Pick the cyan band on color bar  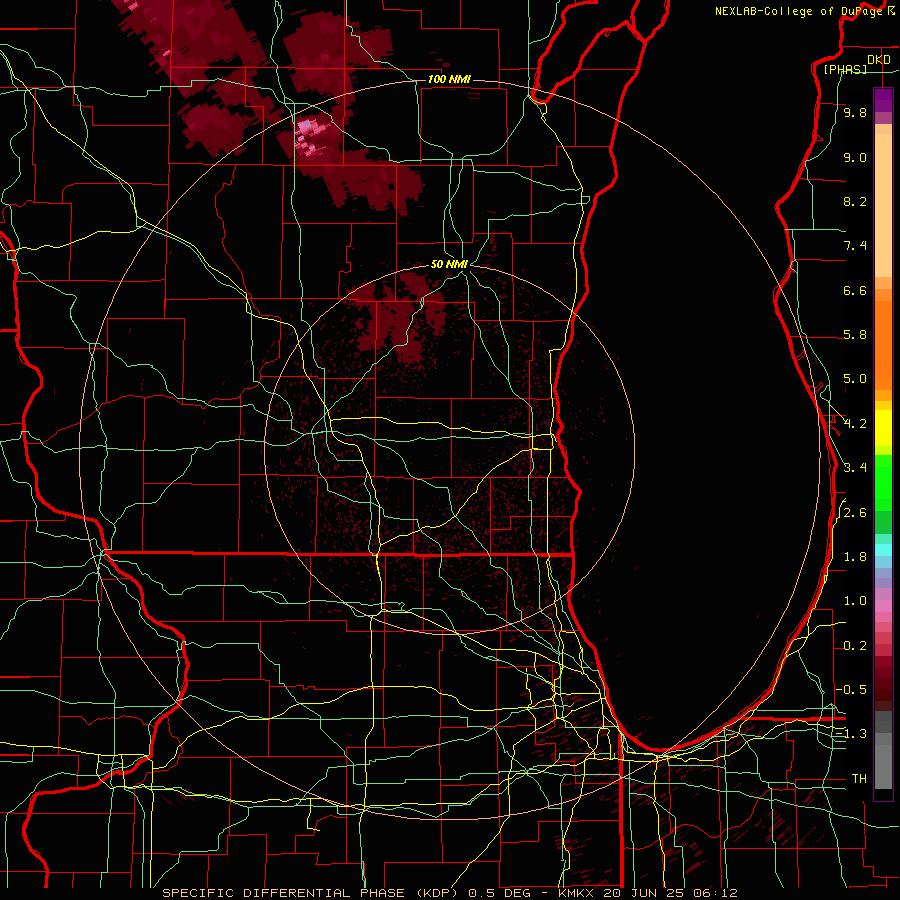(x=883, y=550)
